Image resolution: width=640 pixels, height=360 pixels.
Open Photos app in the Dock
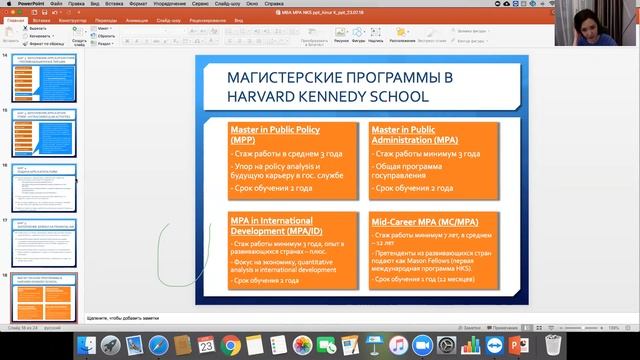[302, 345]
